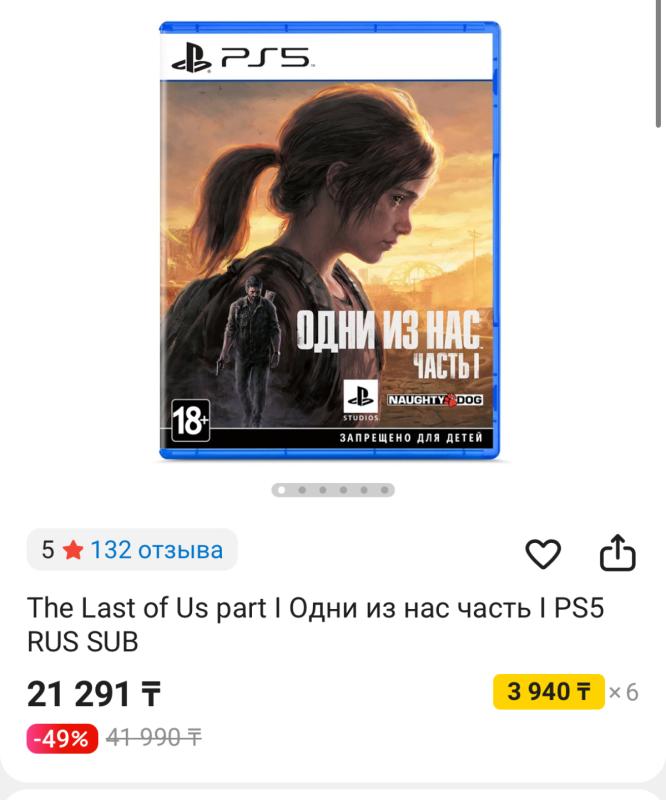The height and width of the screenshot is (800, 666).
Task: Click the crossed-out 41 990 ₸ old price
Action: pyautogui.click(x=154, y=738)
